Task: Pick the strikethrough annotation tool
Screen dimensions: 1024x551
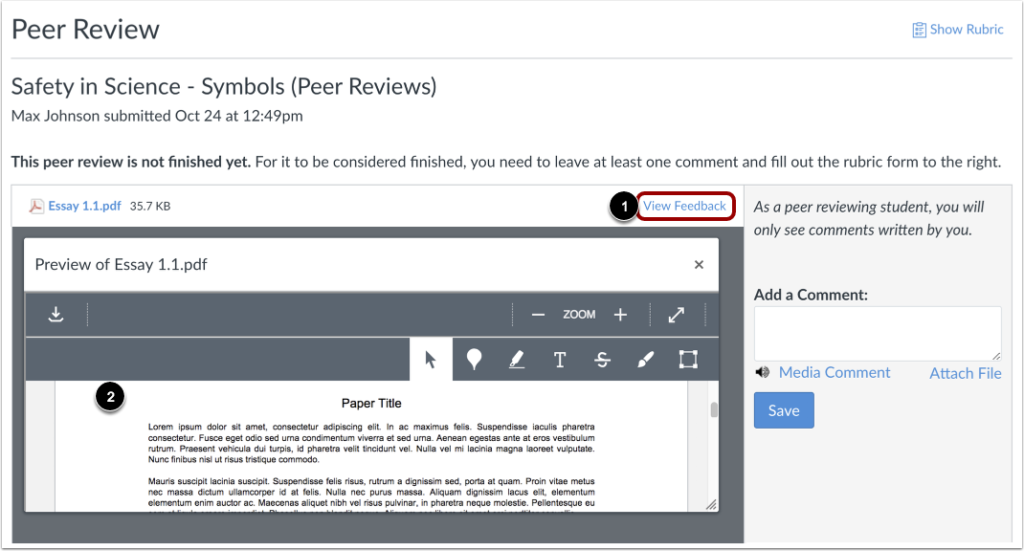Action: coord(602,360)
